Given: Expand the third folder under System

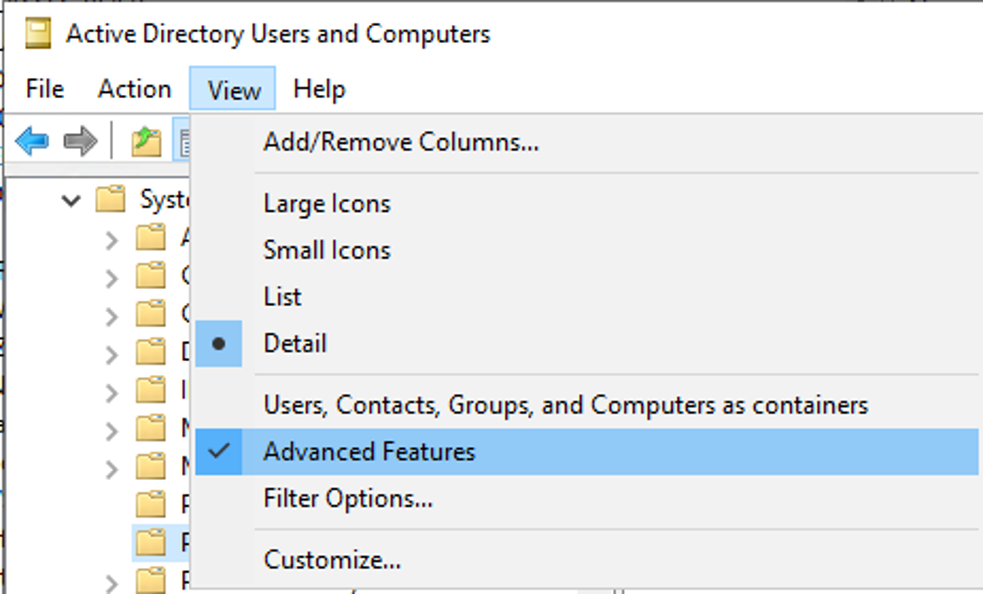Looking at the screenshot, I should 112,316.
